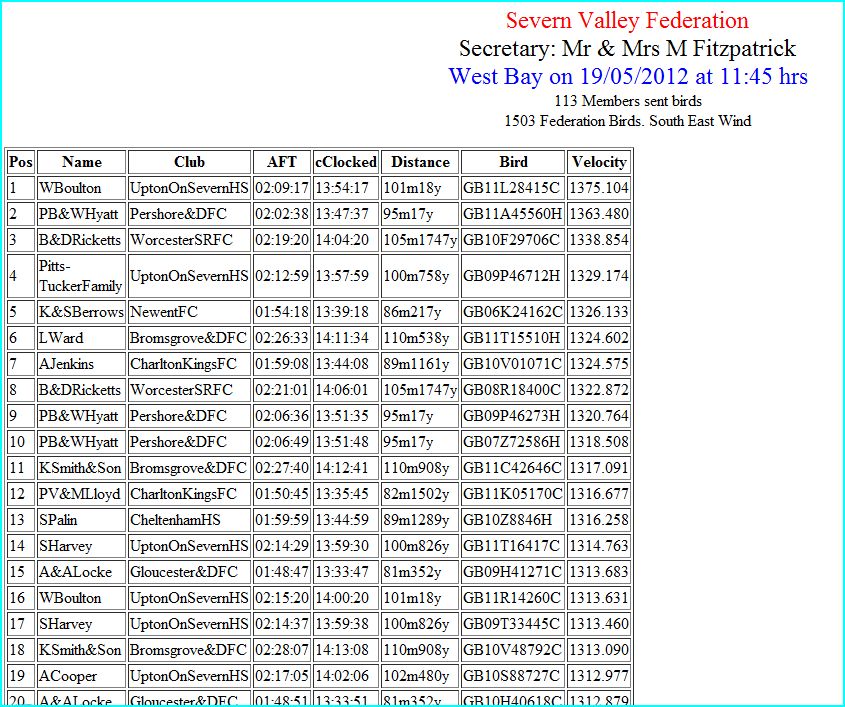The image size is (845, 707).
Task: Select bird ring GB06K24162C
Action: (513, 312)
